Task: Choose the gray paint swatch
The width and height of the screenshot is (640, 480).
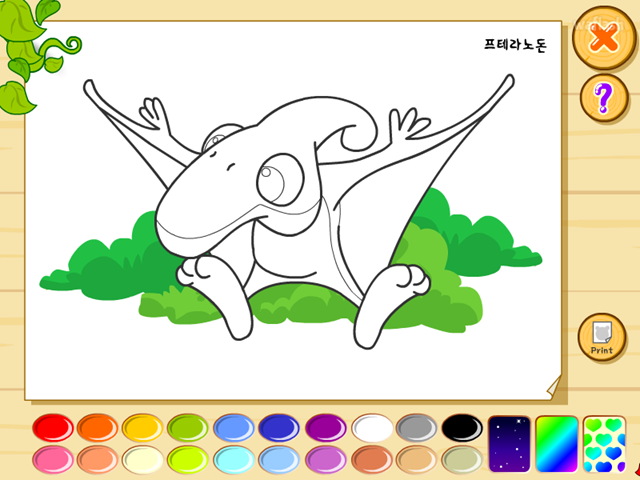Action: 417,427
